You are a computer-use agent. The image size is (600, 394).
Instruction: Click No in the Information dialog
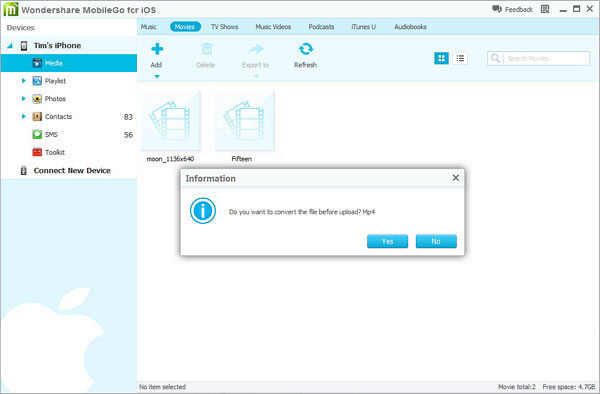(436, 241)
